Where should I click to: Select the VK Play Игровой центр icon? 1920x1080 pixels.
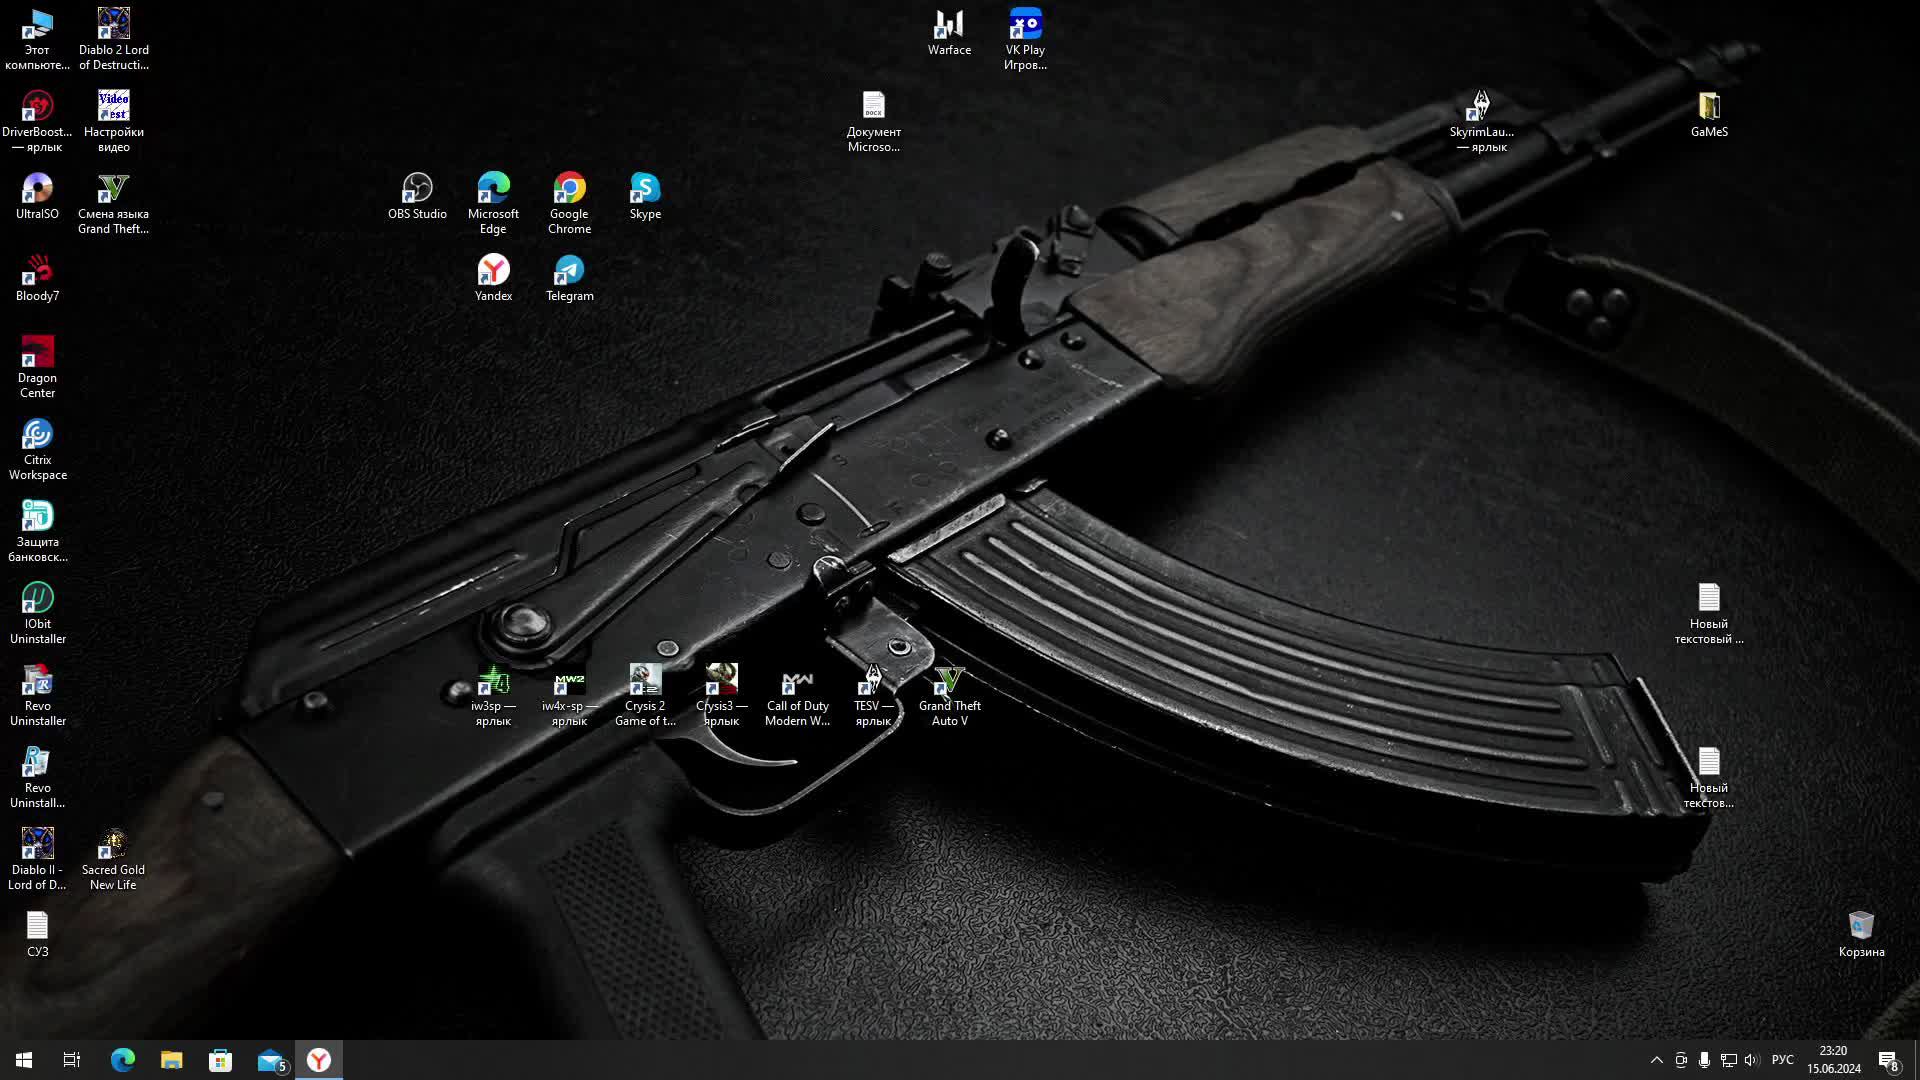pos(1025,40)
